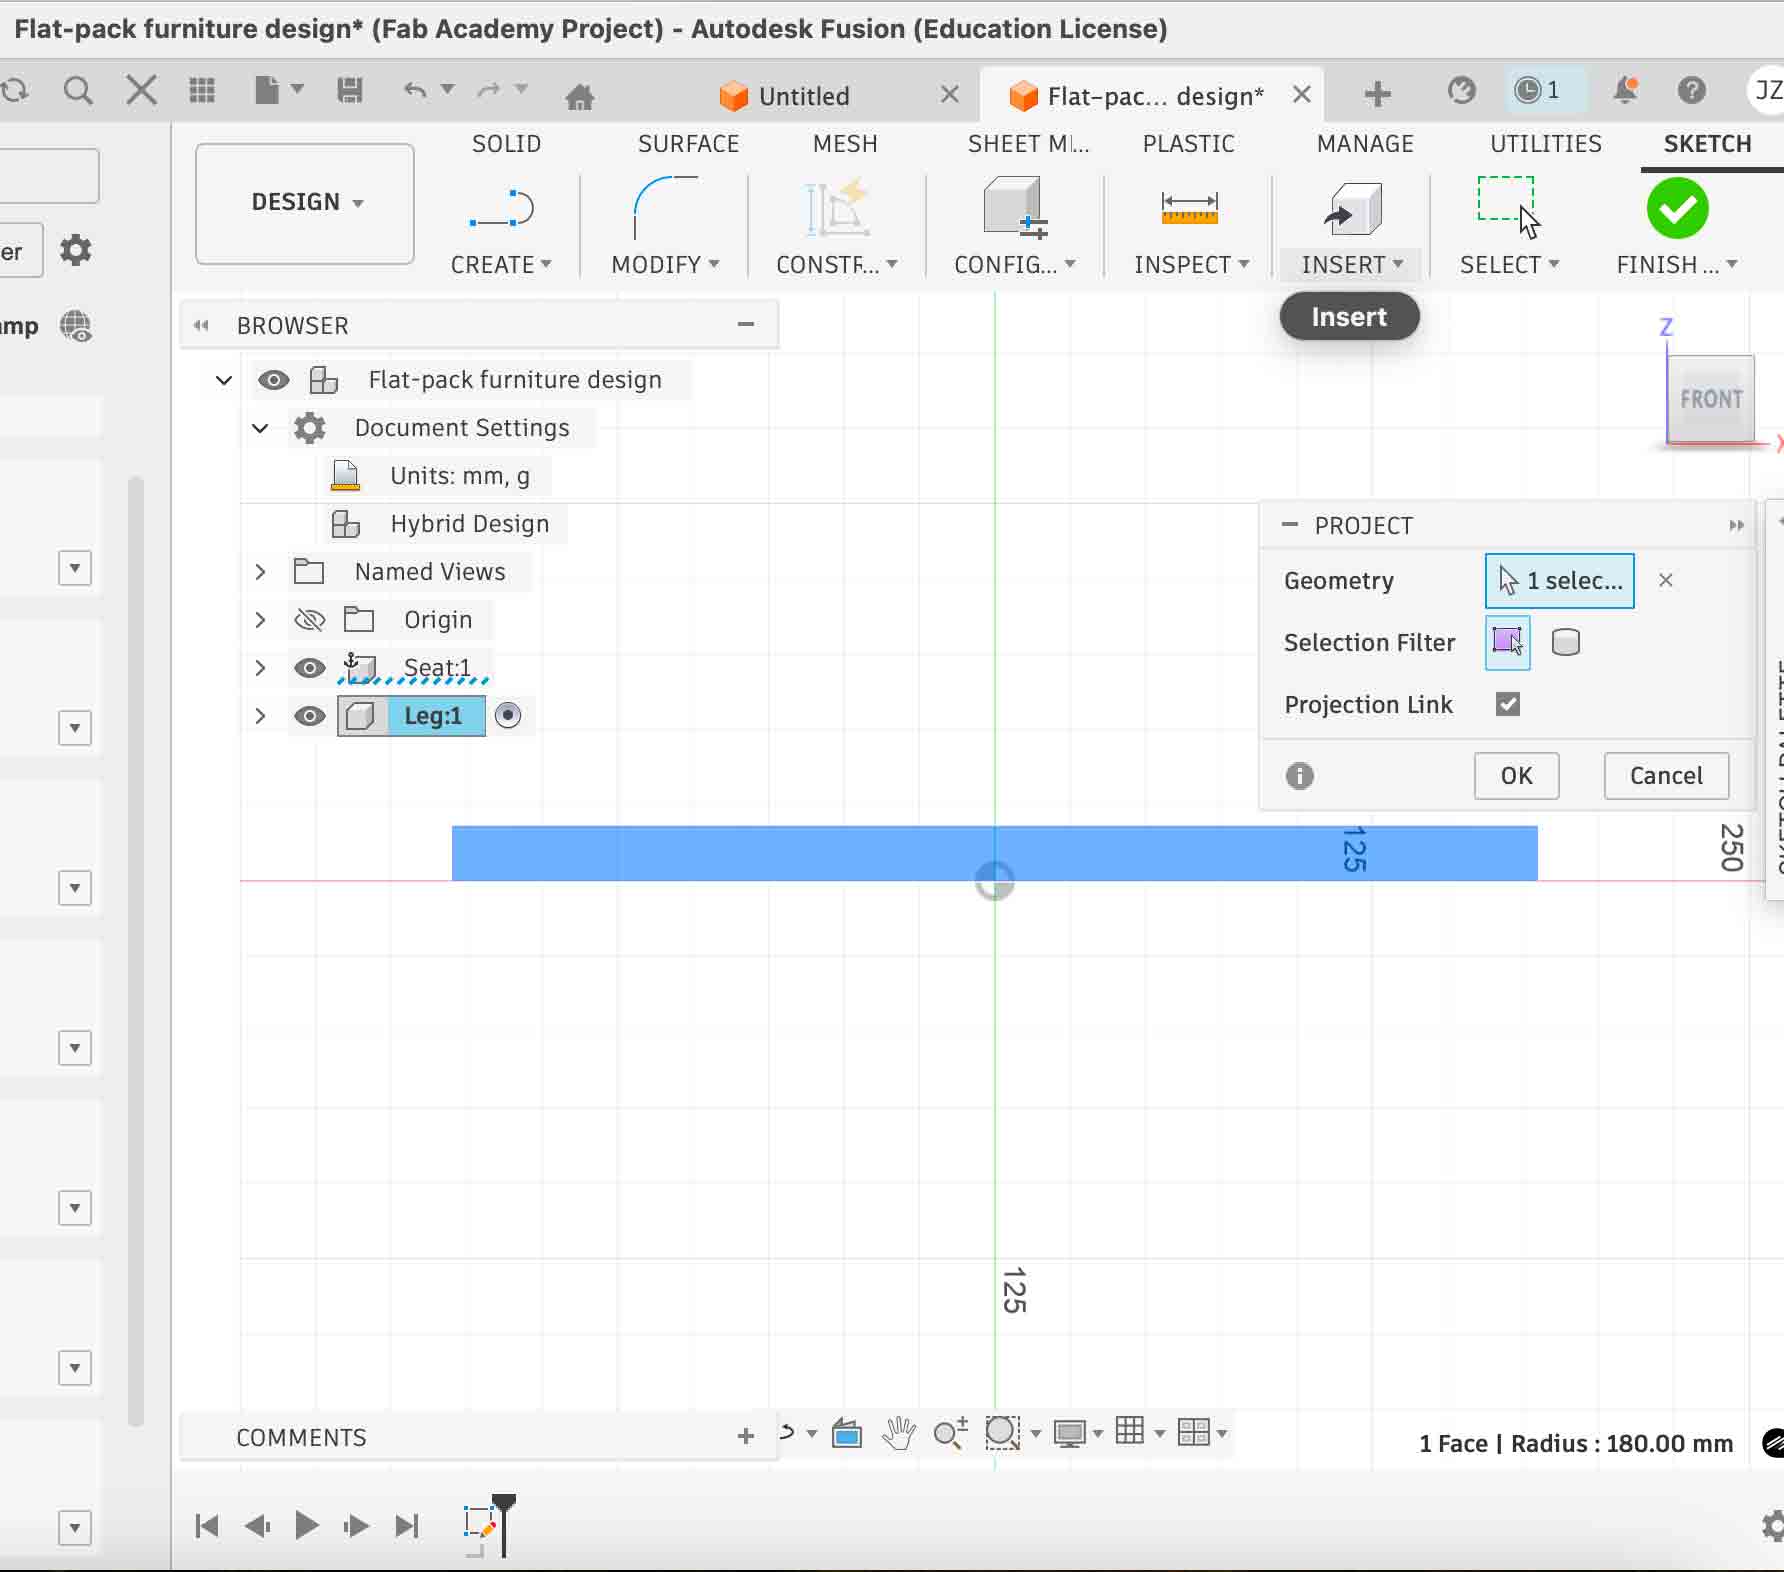Expand the Named Views folder
Screen dimensions: 1784x1572
(x=260, y=572)
